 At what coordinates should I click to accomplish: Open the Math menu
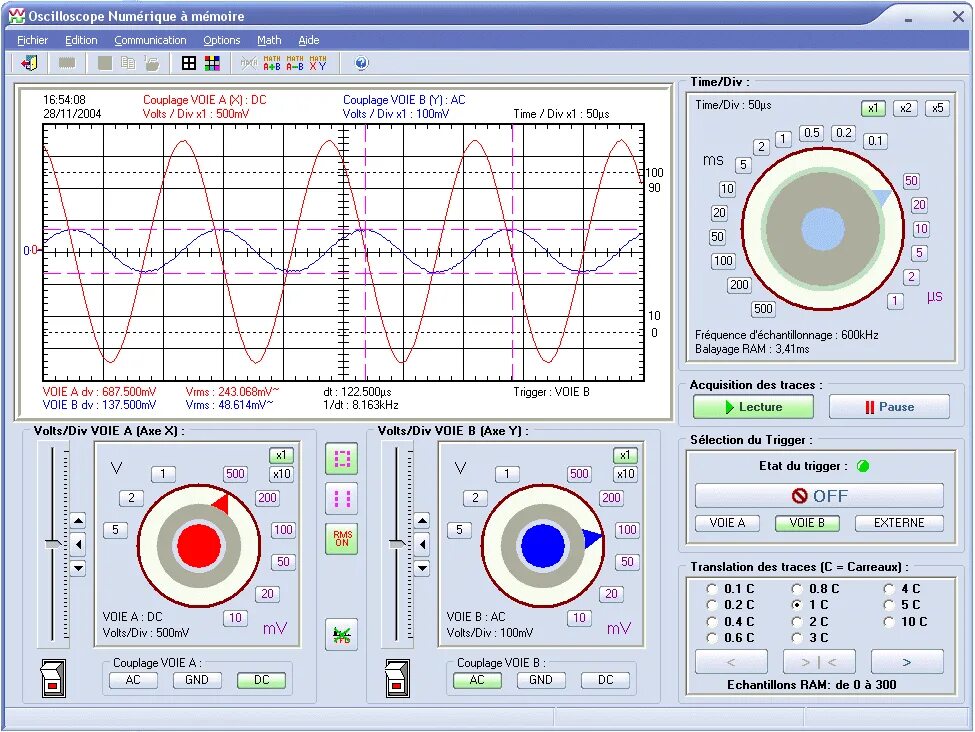[x=269, y=40]
